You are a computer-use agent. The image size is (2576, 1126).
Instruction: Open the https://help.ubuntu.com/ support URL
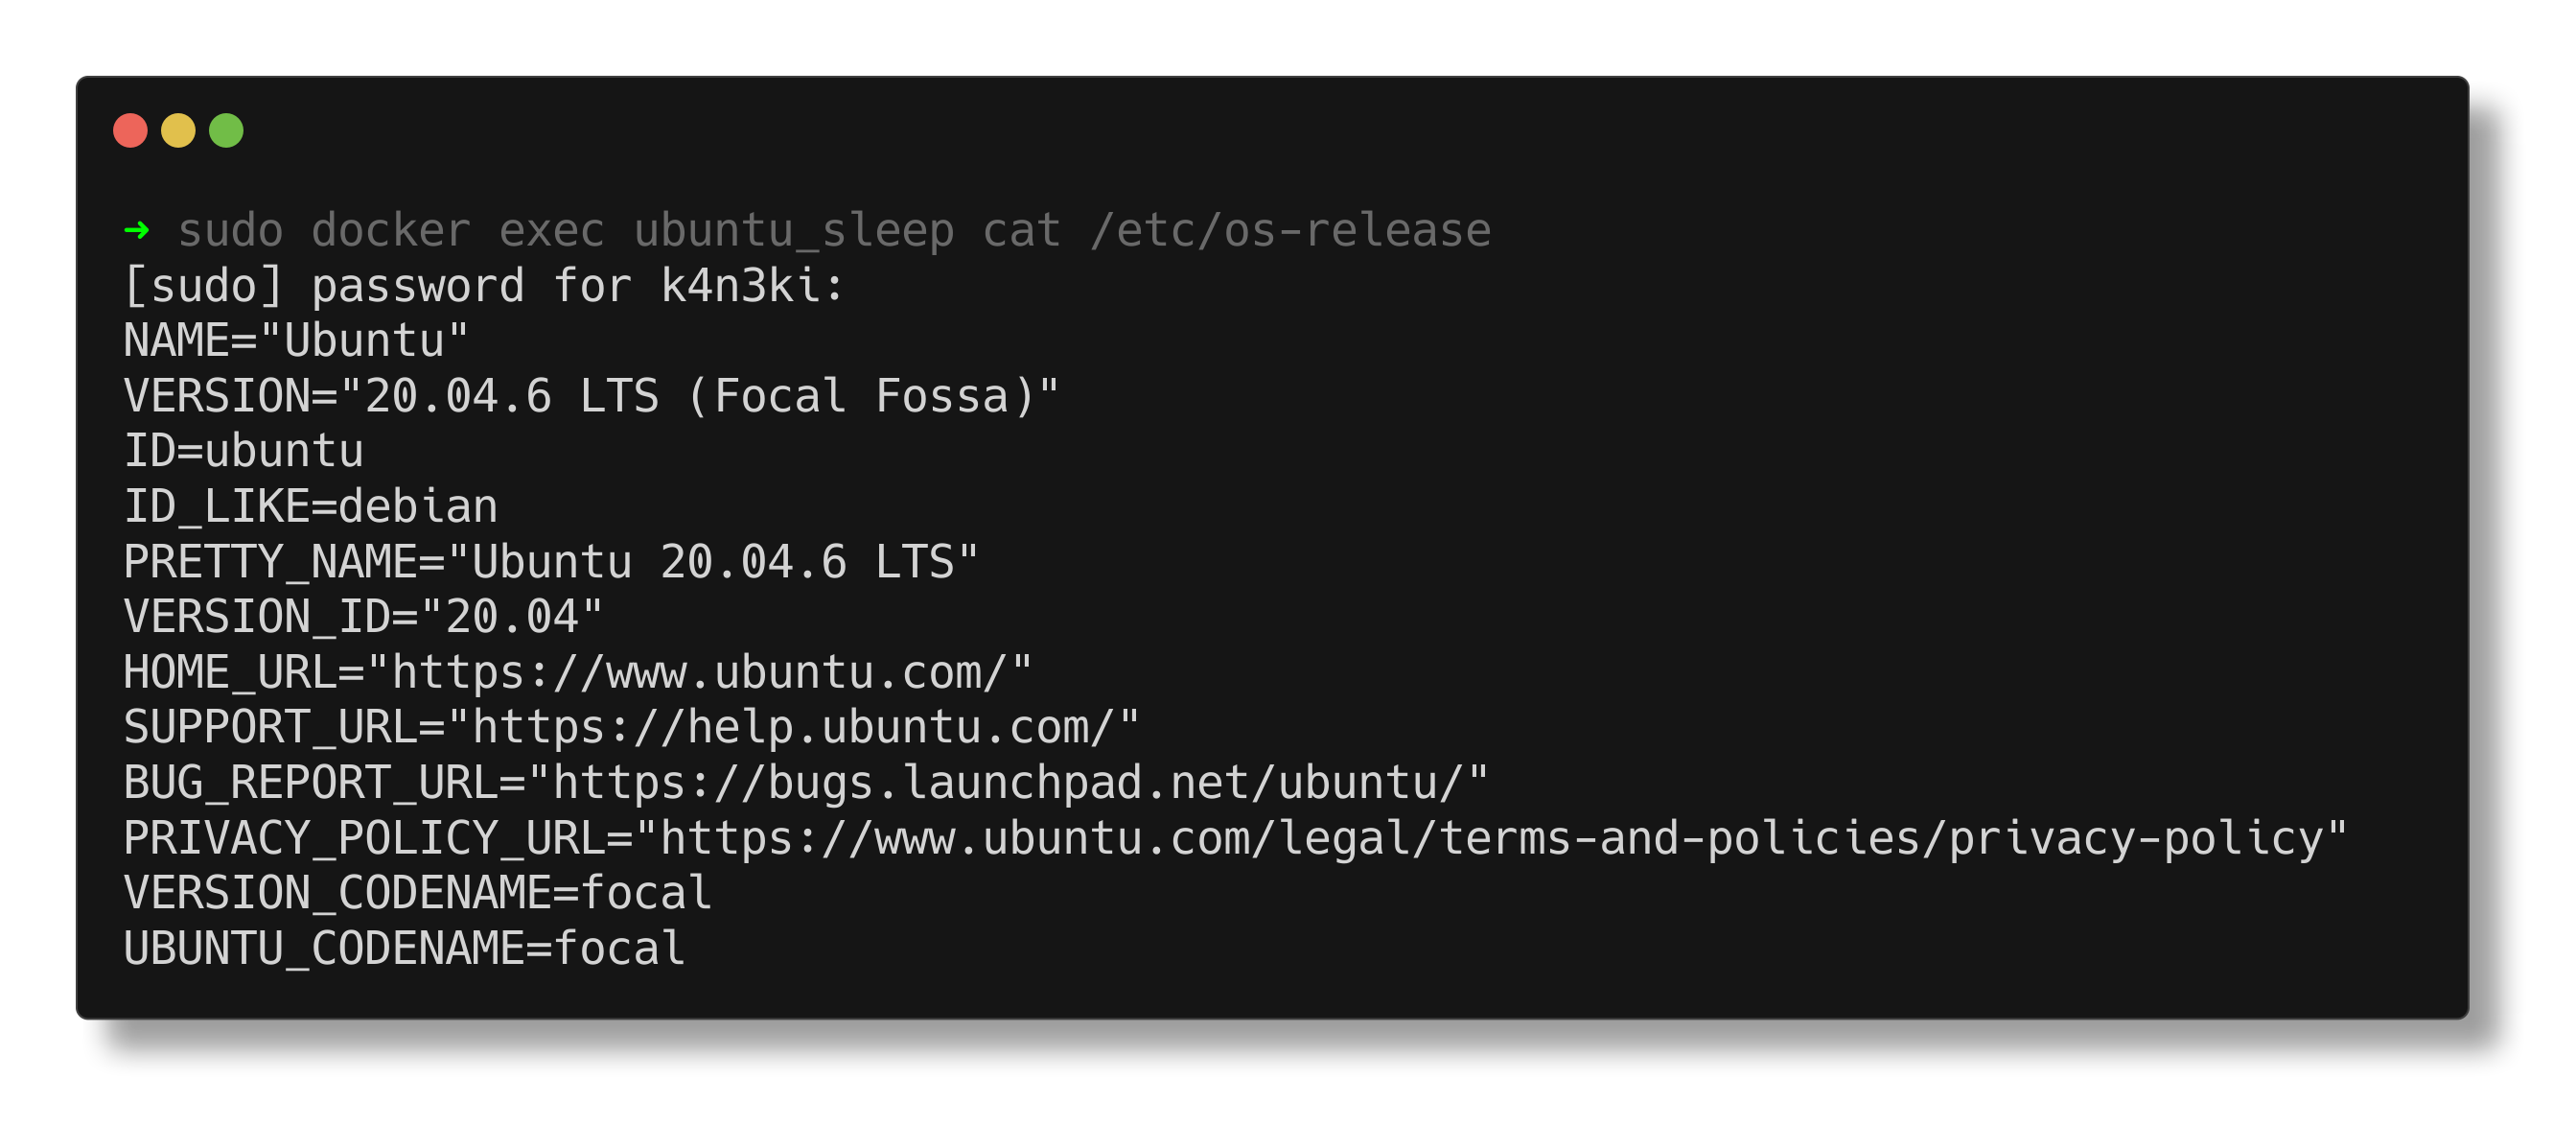pyautogui.click(x=793, y=727)
